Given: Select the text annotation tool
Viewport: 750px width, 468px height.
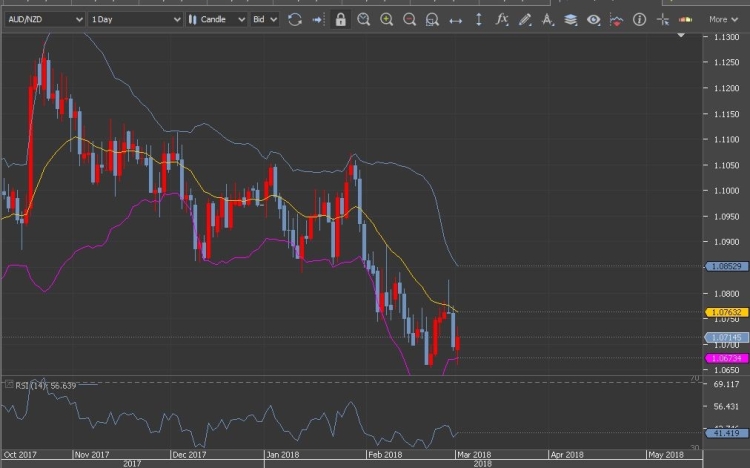Looking at the screenshot, I should 548,19.
